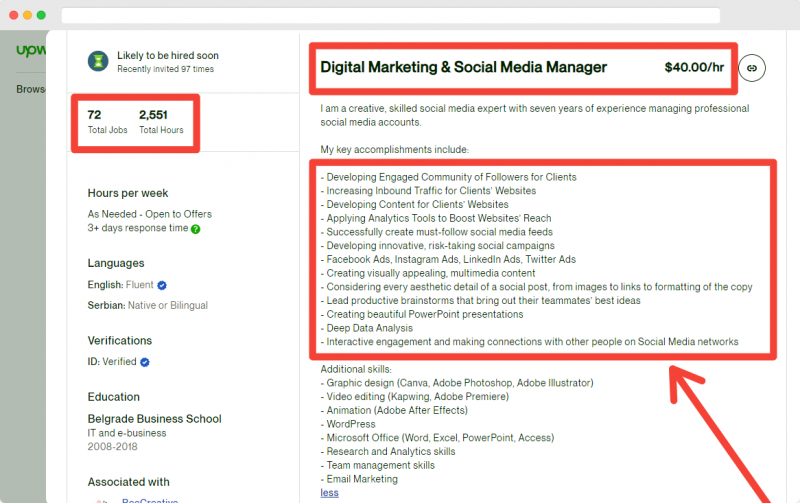Click 'Research and Analytics skills' line
The image size is (800, 503).
[x=388, y=452]
